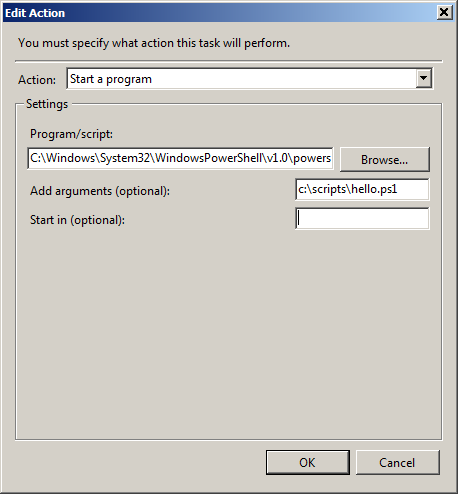The width and height of the screenshot is (458, 494).
Task: Click the empty dialog area left of OK
Action: [x=140, y=462]
